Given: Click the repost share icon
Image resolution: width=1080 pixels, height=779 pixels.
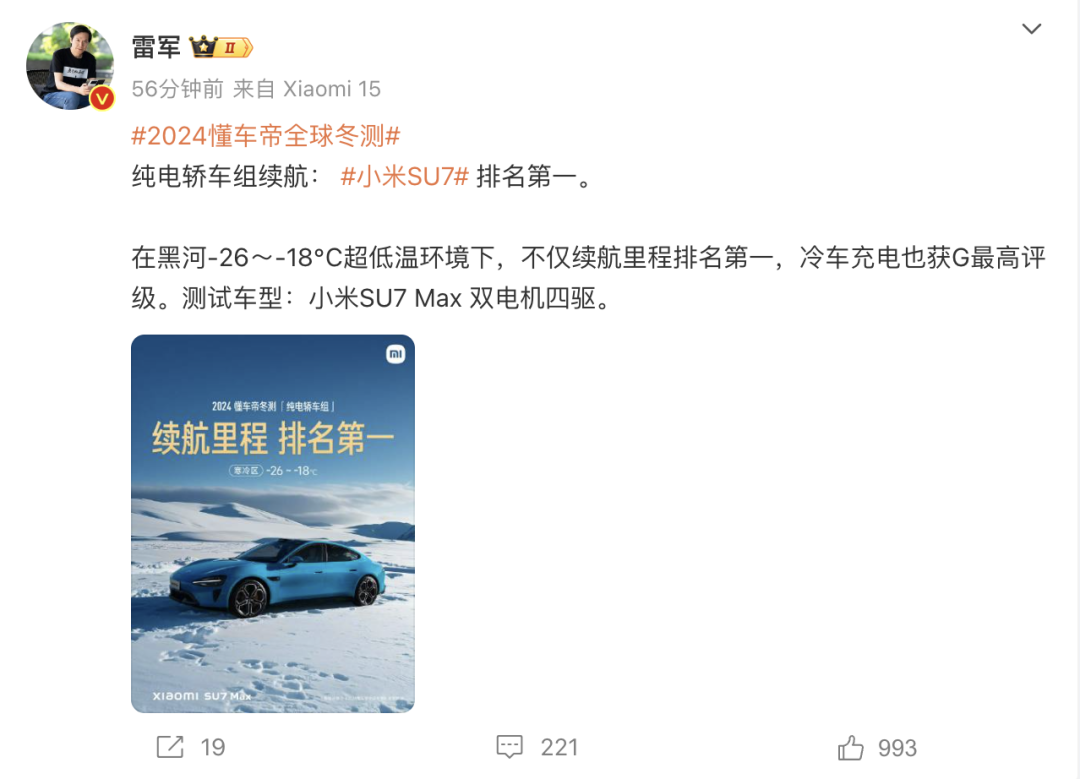Looking at the screenshot, I should click(170, 747).
